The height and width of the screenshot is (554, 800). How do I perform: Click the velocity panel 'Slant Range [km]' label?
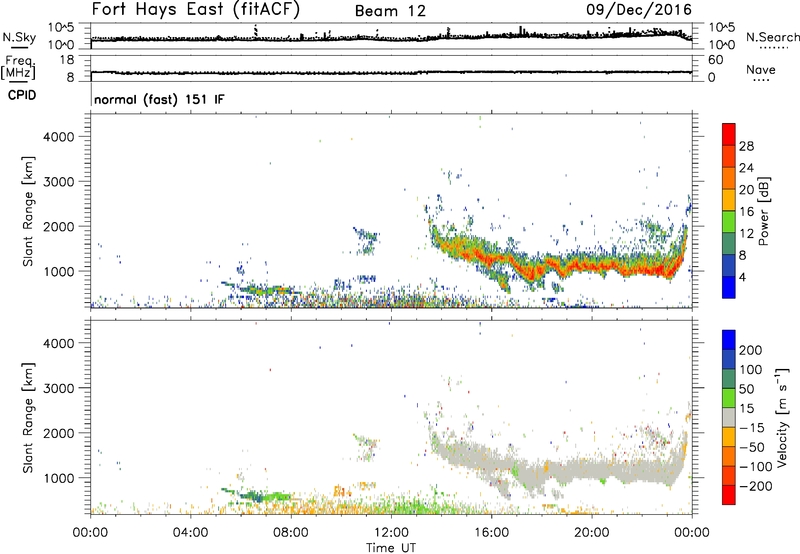pos(28,418)
